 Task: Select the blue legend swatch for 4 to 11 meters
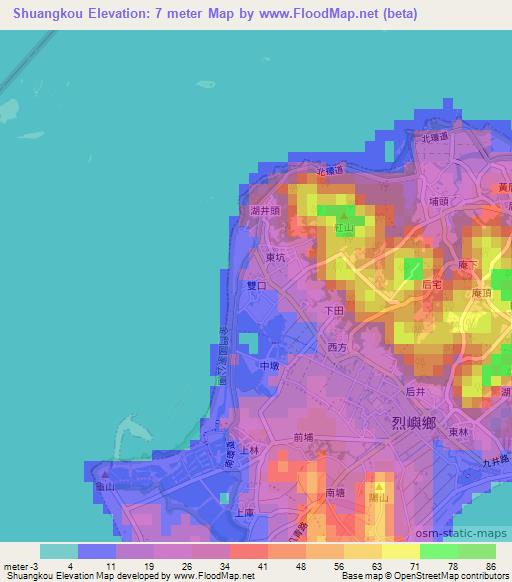pos(97,551)
